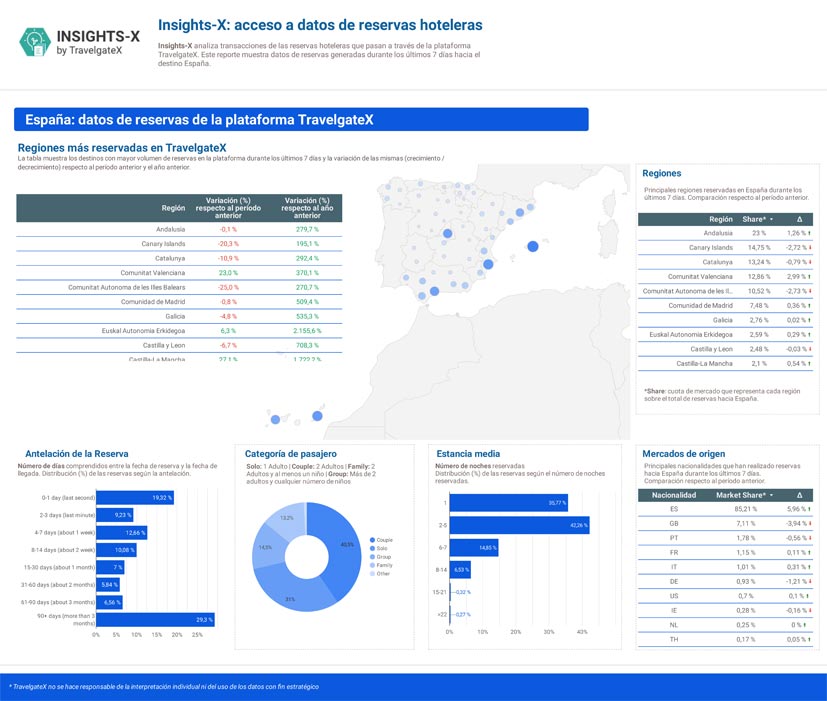Image resolution: width=827 pixels, height=701 pixels.
Task: Click '14,75 %' share value for Canary Islands
Action: click(759, 247)
